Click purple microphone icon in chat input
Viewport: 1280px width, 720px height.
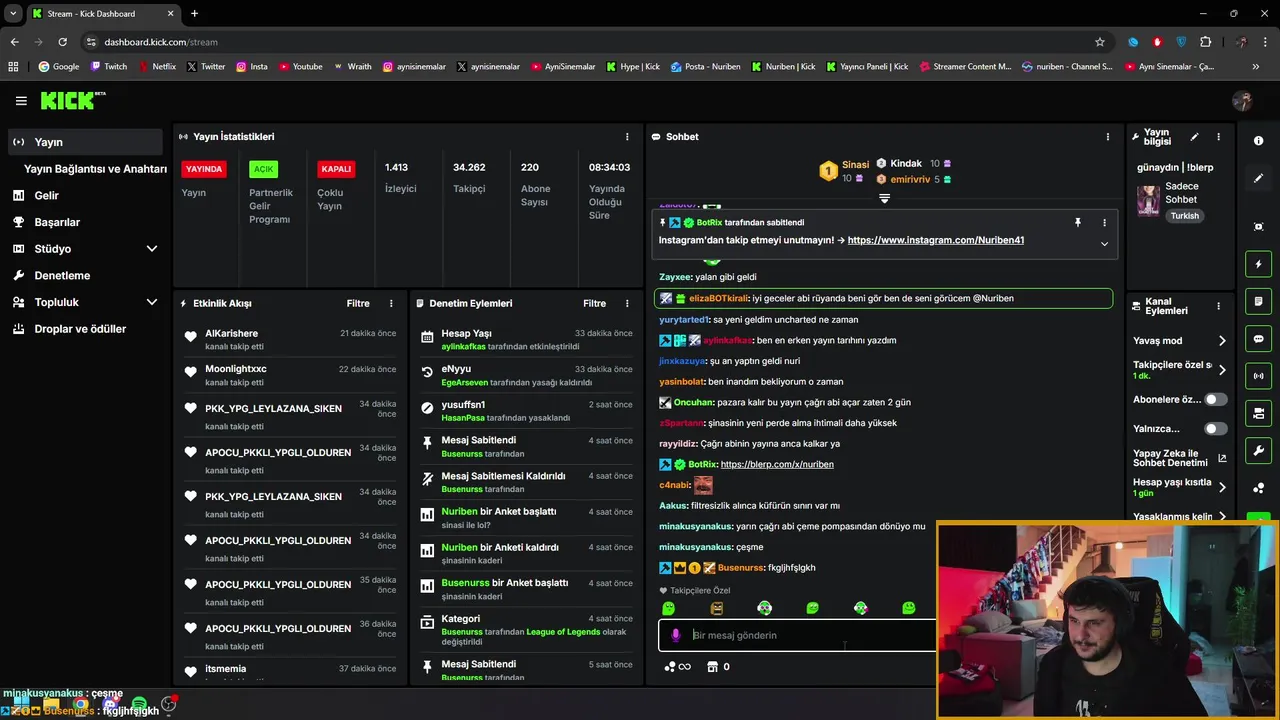tap(676, 635)
